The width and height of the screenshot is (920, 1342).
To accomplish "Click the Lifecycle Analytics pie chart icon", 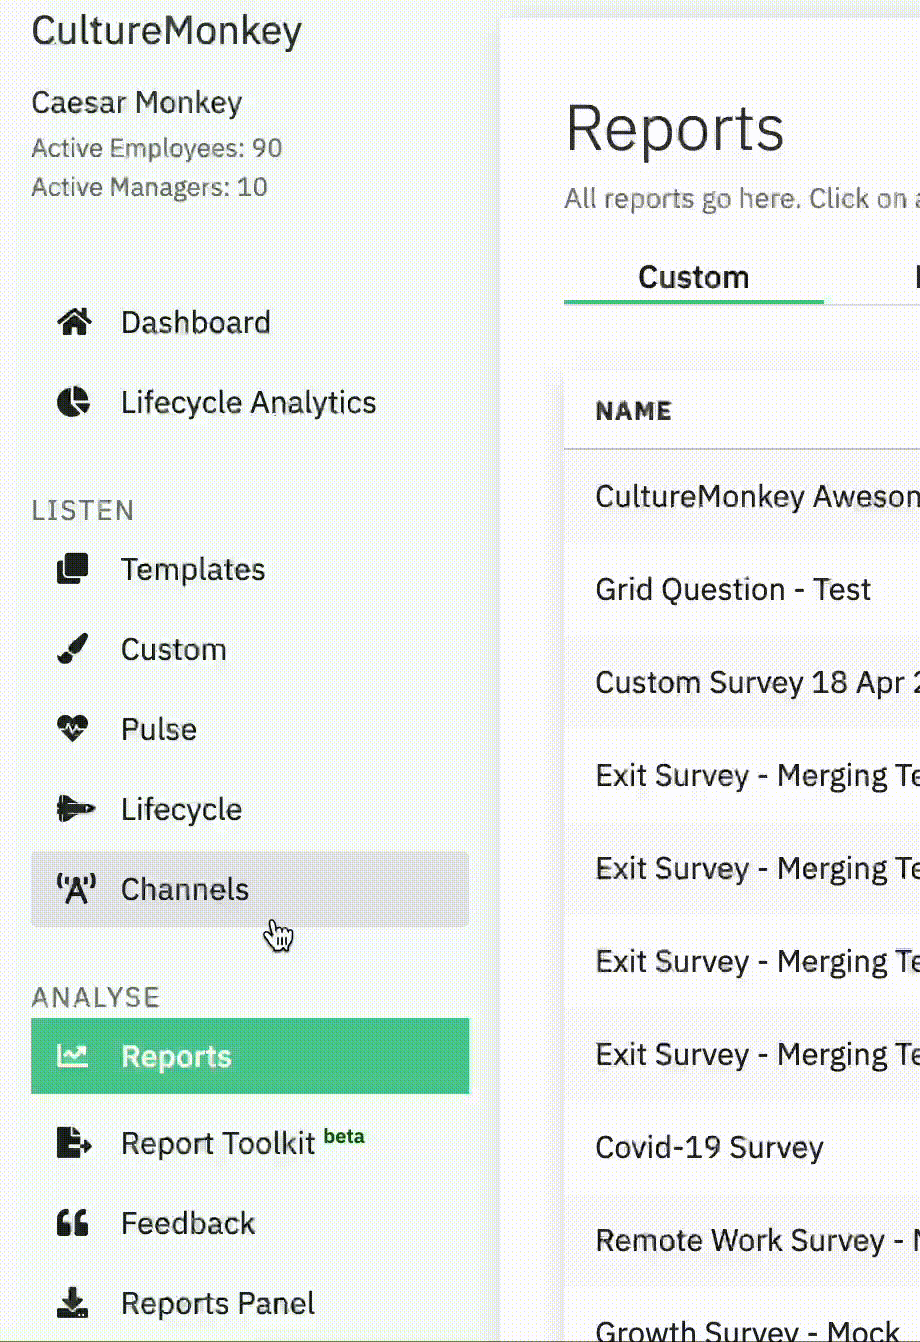I will pyautogui.click(x=73, y=402).
